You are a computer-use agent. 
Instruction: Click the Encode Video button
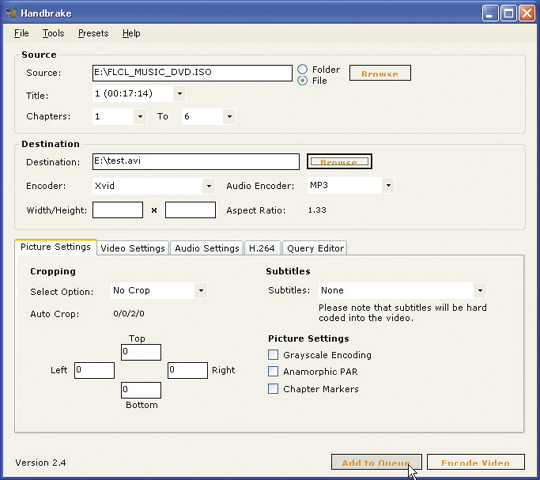click(476, 462)
